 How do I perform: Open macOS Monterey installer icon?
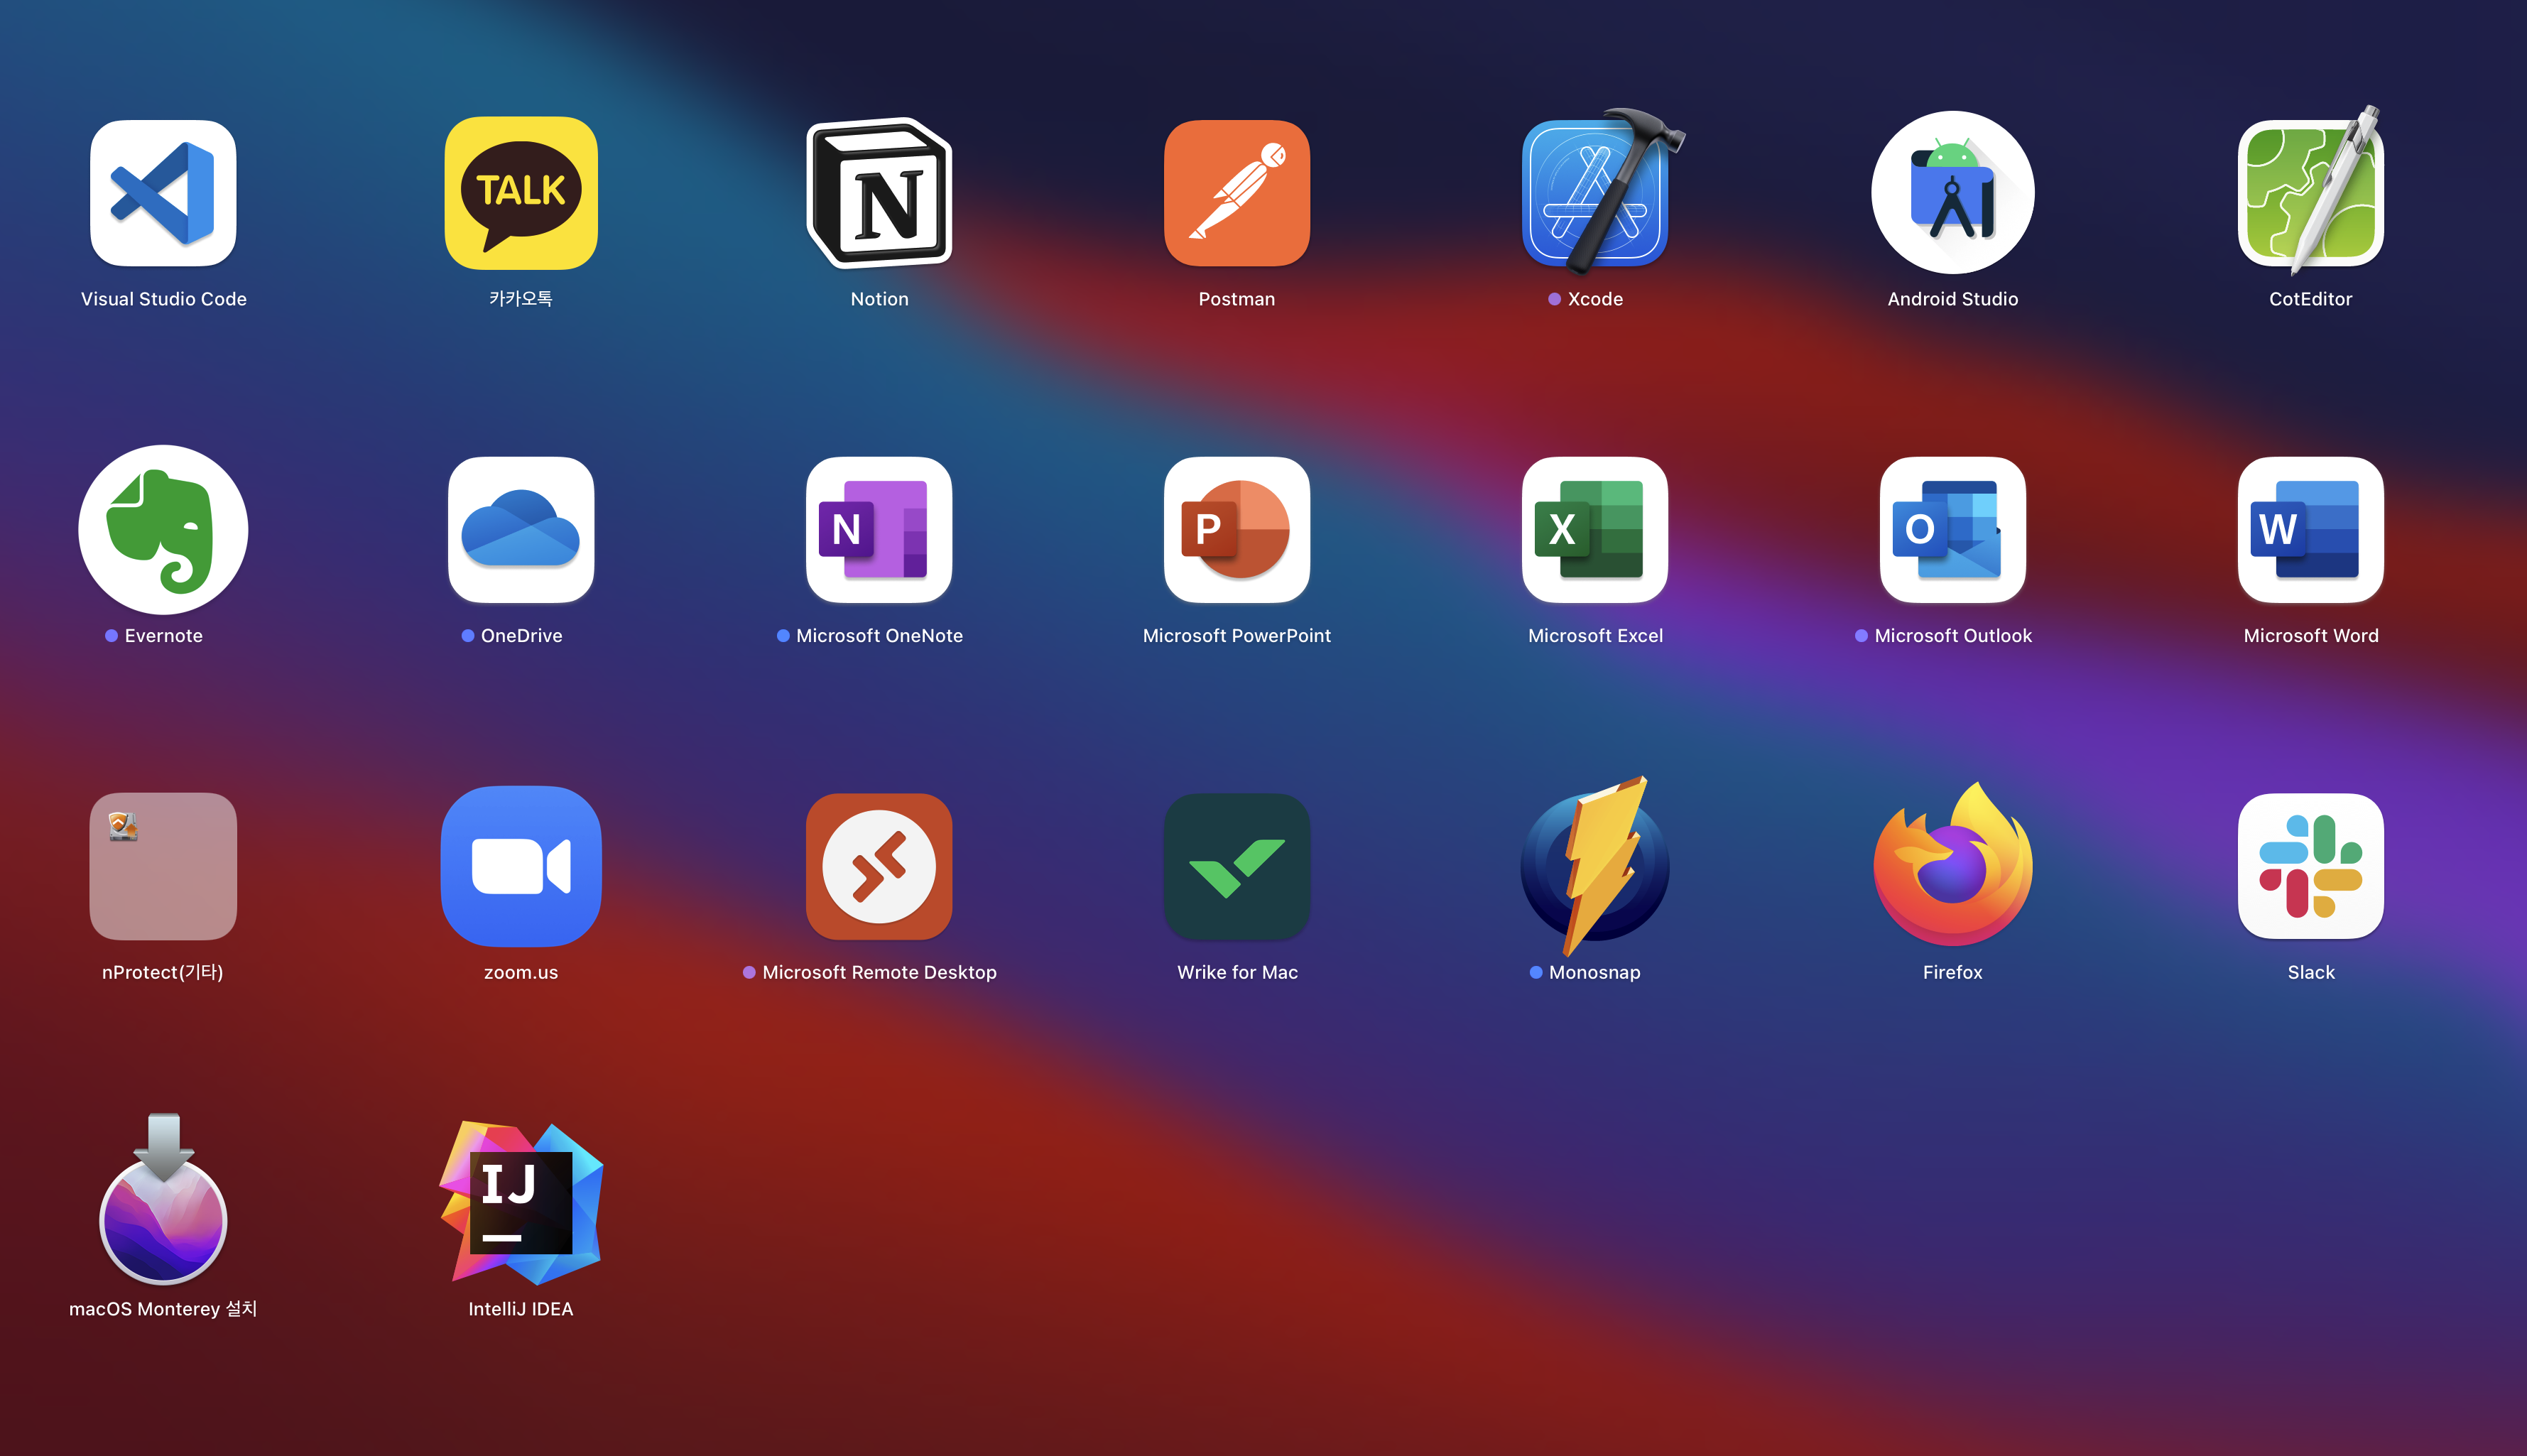pos(163,1203)
